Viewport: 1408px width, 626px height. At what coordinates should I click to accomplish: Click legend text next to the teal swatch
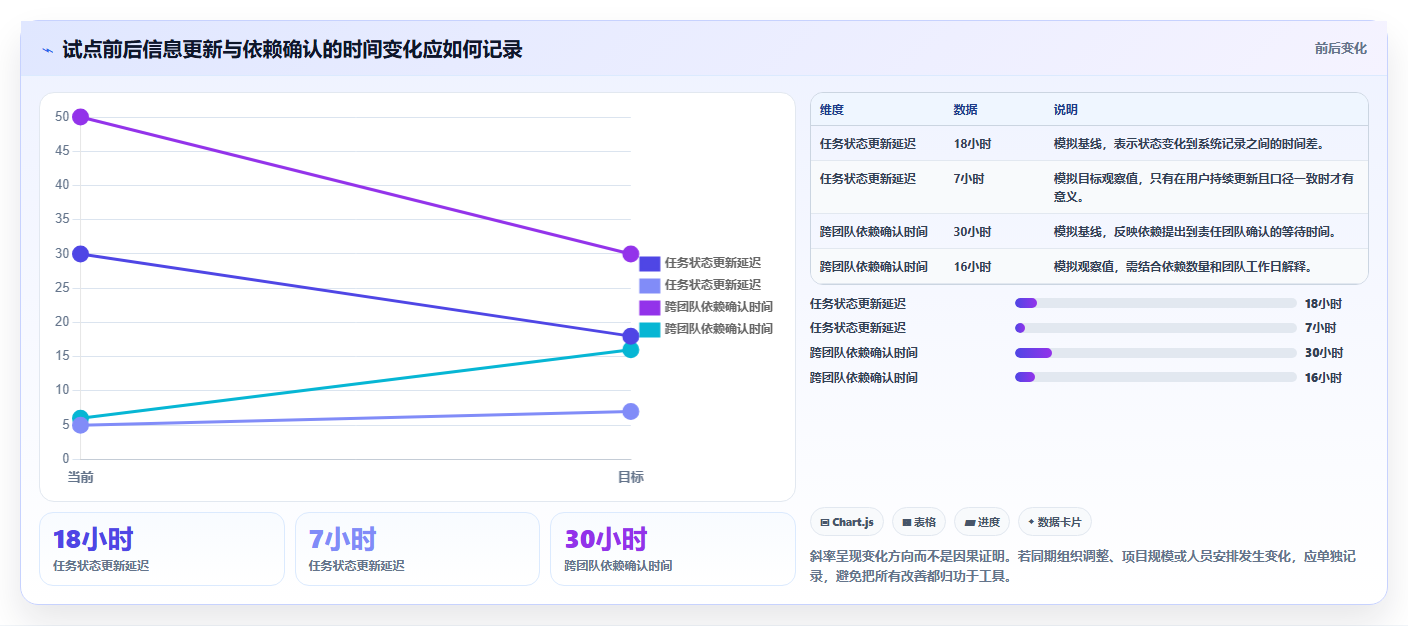point(719,329)
